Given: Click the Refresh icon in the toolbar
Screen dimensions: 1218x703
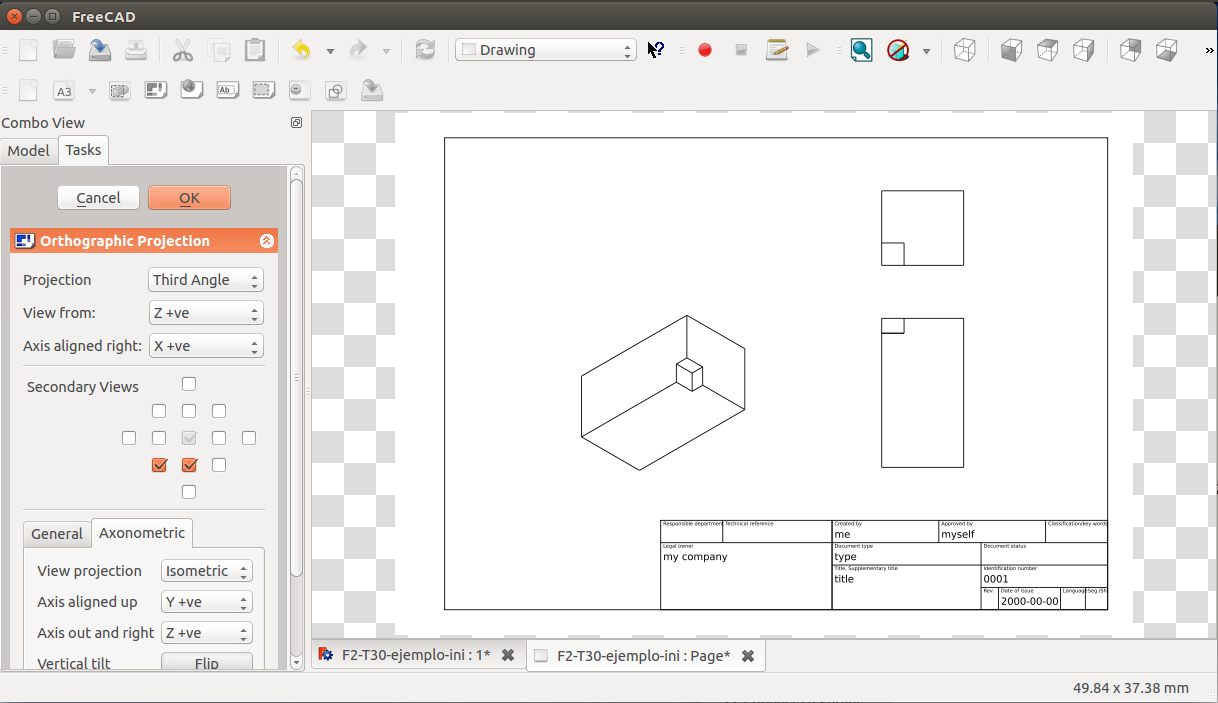Looking at the screenshot, I should click(x=425, y=50).
